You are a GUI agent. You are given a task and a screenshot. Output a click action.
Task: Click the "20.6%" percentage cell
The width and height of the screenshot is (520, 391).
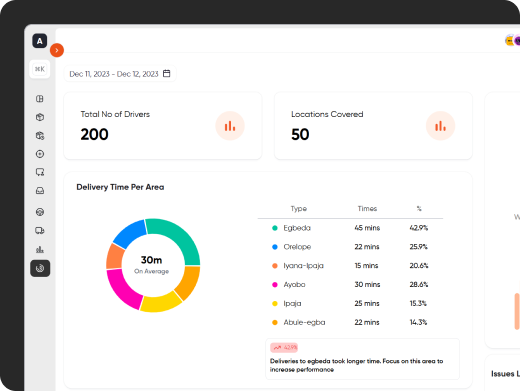pos(419,266)
